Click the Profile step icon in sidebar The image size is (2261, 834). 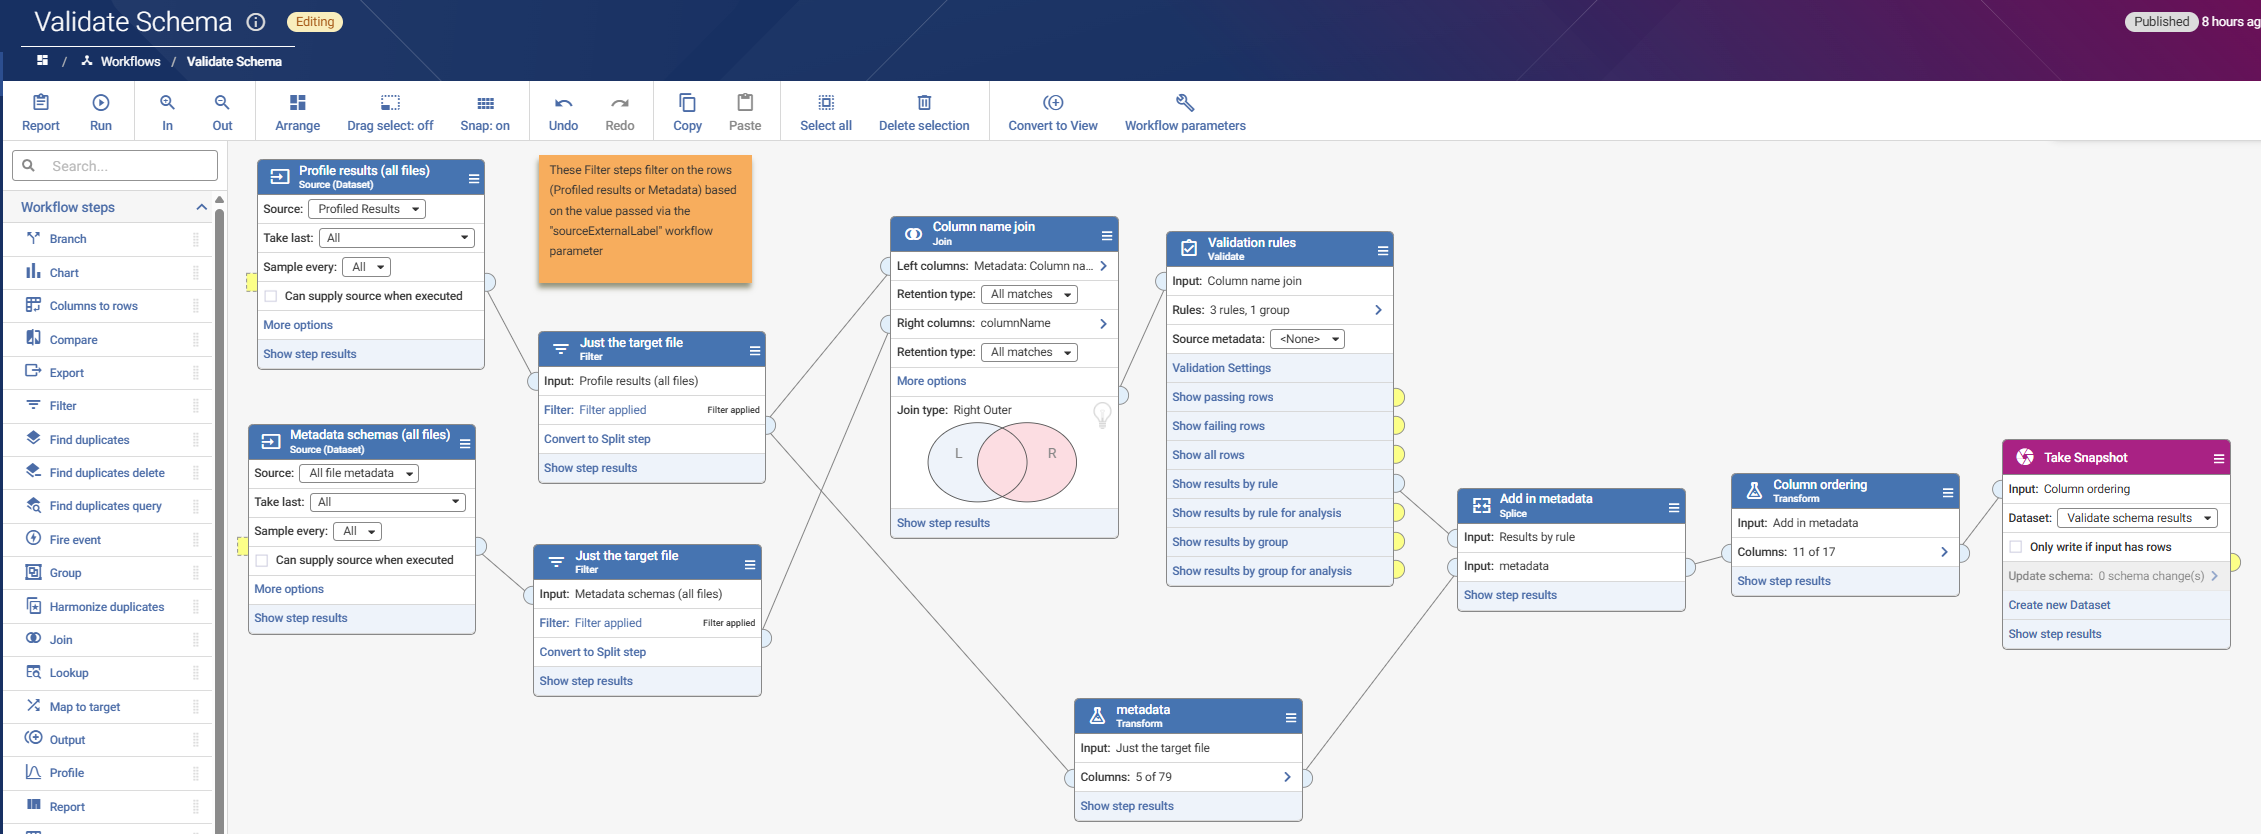[x=33, y=772]
